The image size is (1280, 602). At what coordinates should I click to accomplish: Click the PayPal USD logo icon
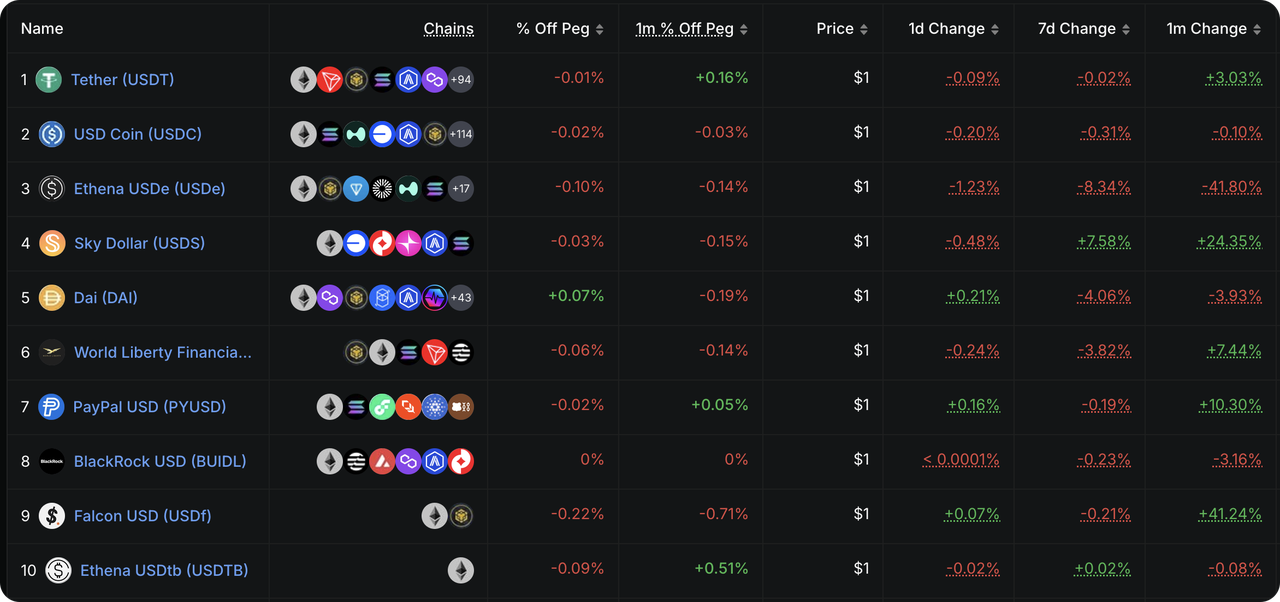click(x=51, y=407)
